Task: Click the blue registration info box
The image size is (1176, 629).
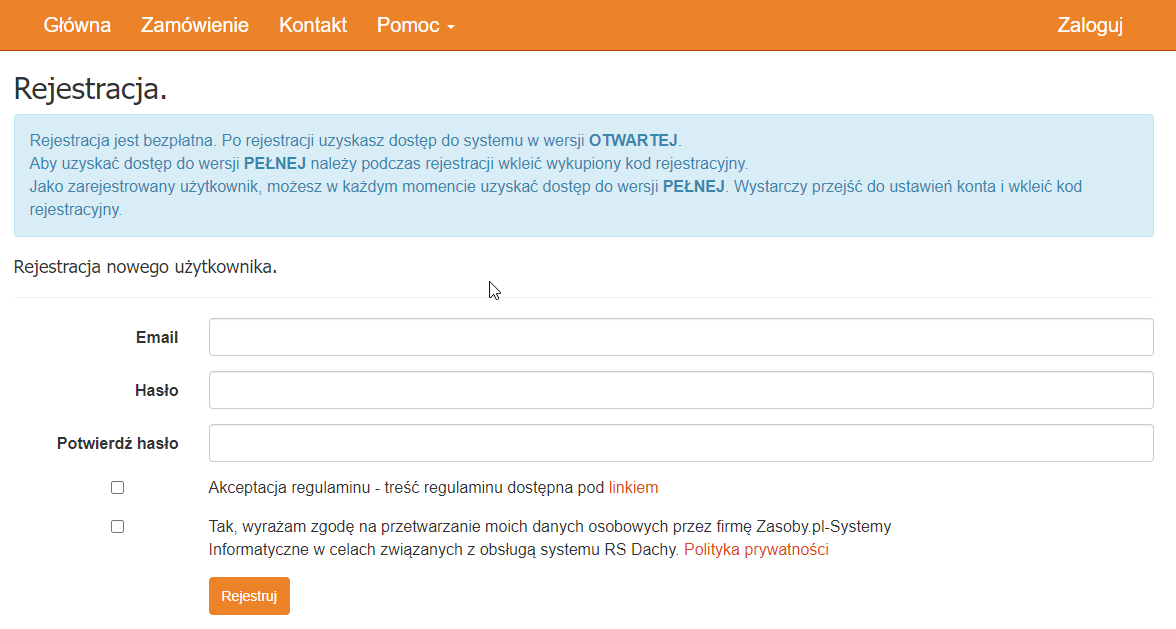Action: 583,175
